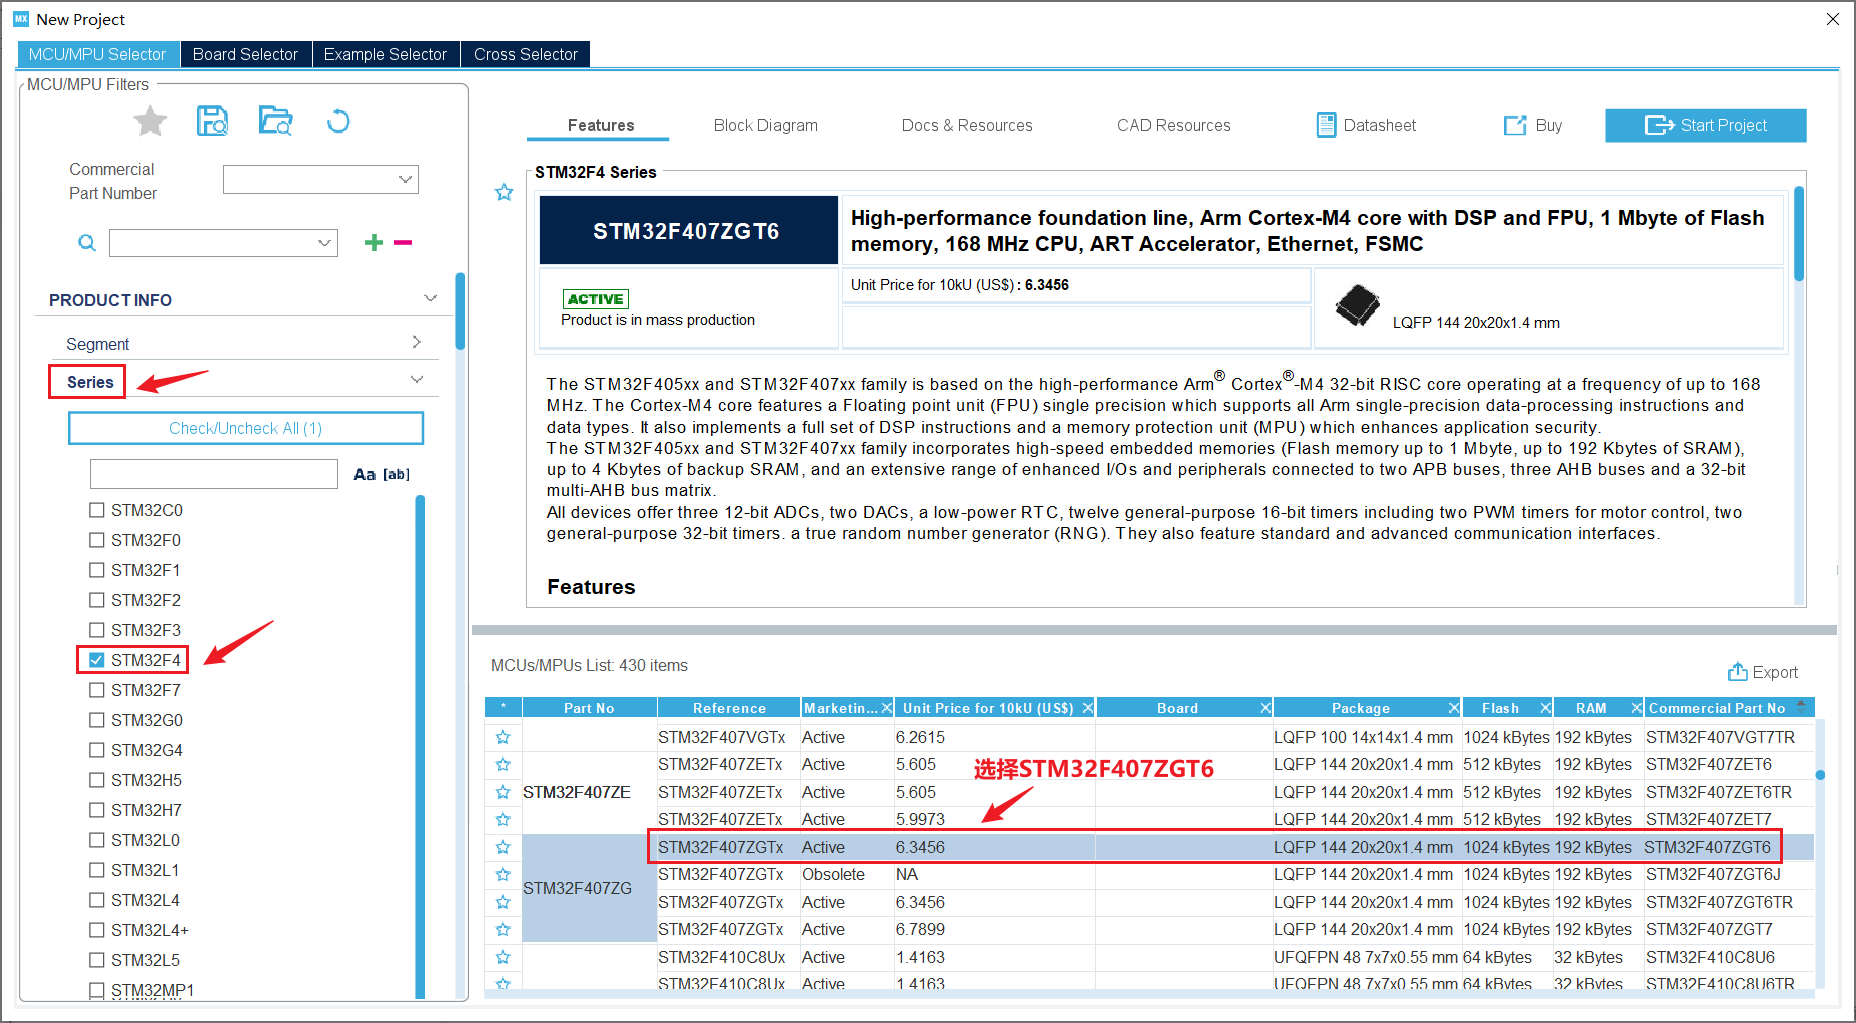The image size is (1856, 1023).
Task: Click the Start Project button
Action: (x=1706, y=125)
